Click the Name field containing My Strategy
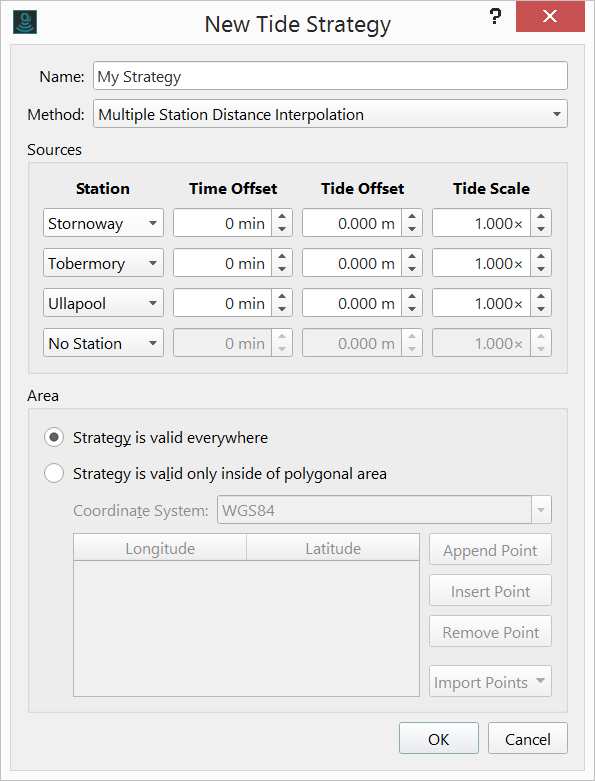 [x=330, y=76]
